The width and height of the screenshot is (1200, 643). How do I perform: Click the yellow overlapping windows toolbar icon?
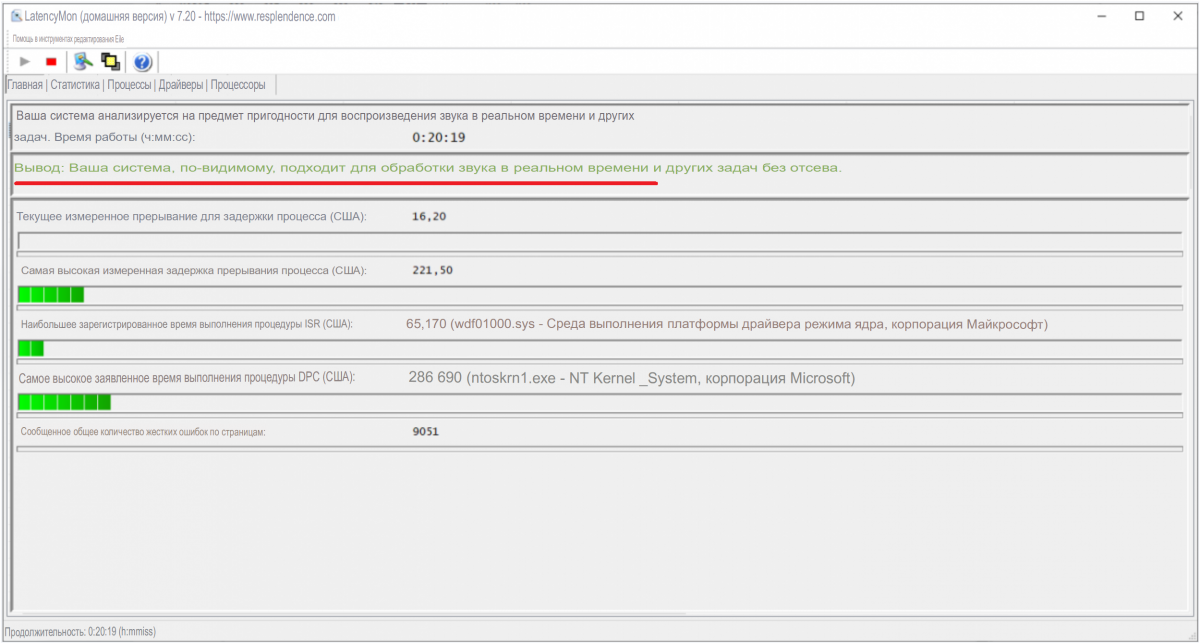tap(110, 62)
